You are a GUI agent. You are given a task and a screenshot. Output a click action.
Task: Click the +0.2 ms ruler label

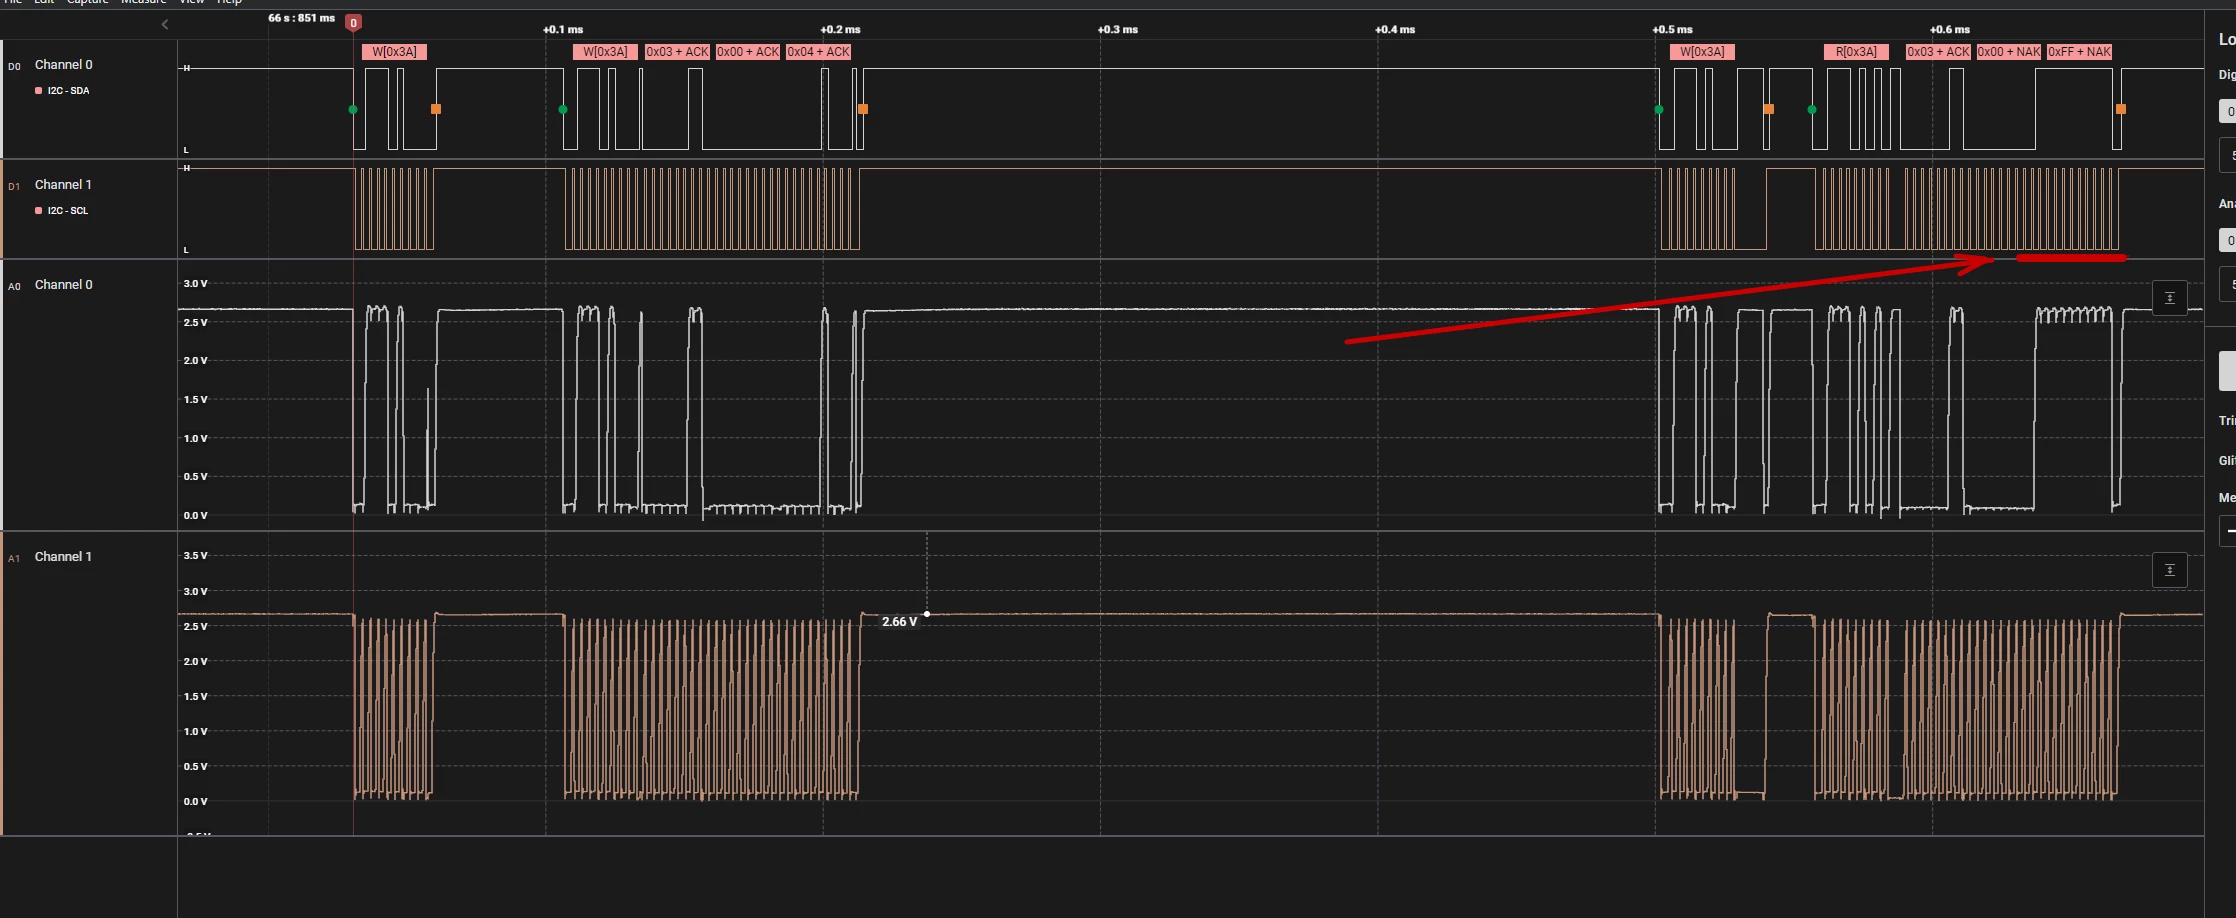[840, 30]
